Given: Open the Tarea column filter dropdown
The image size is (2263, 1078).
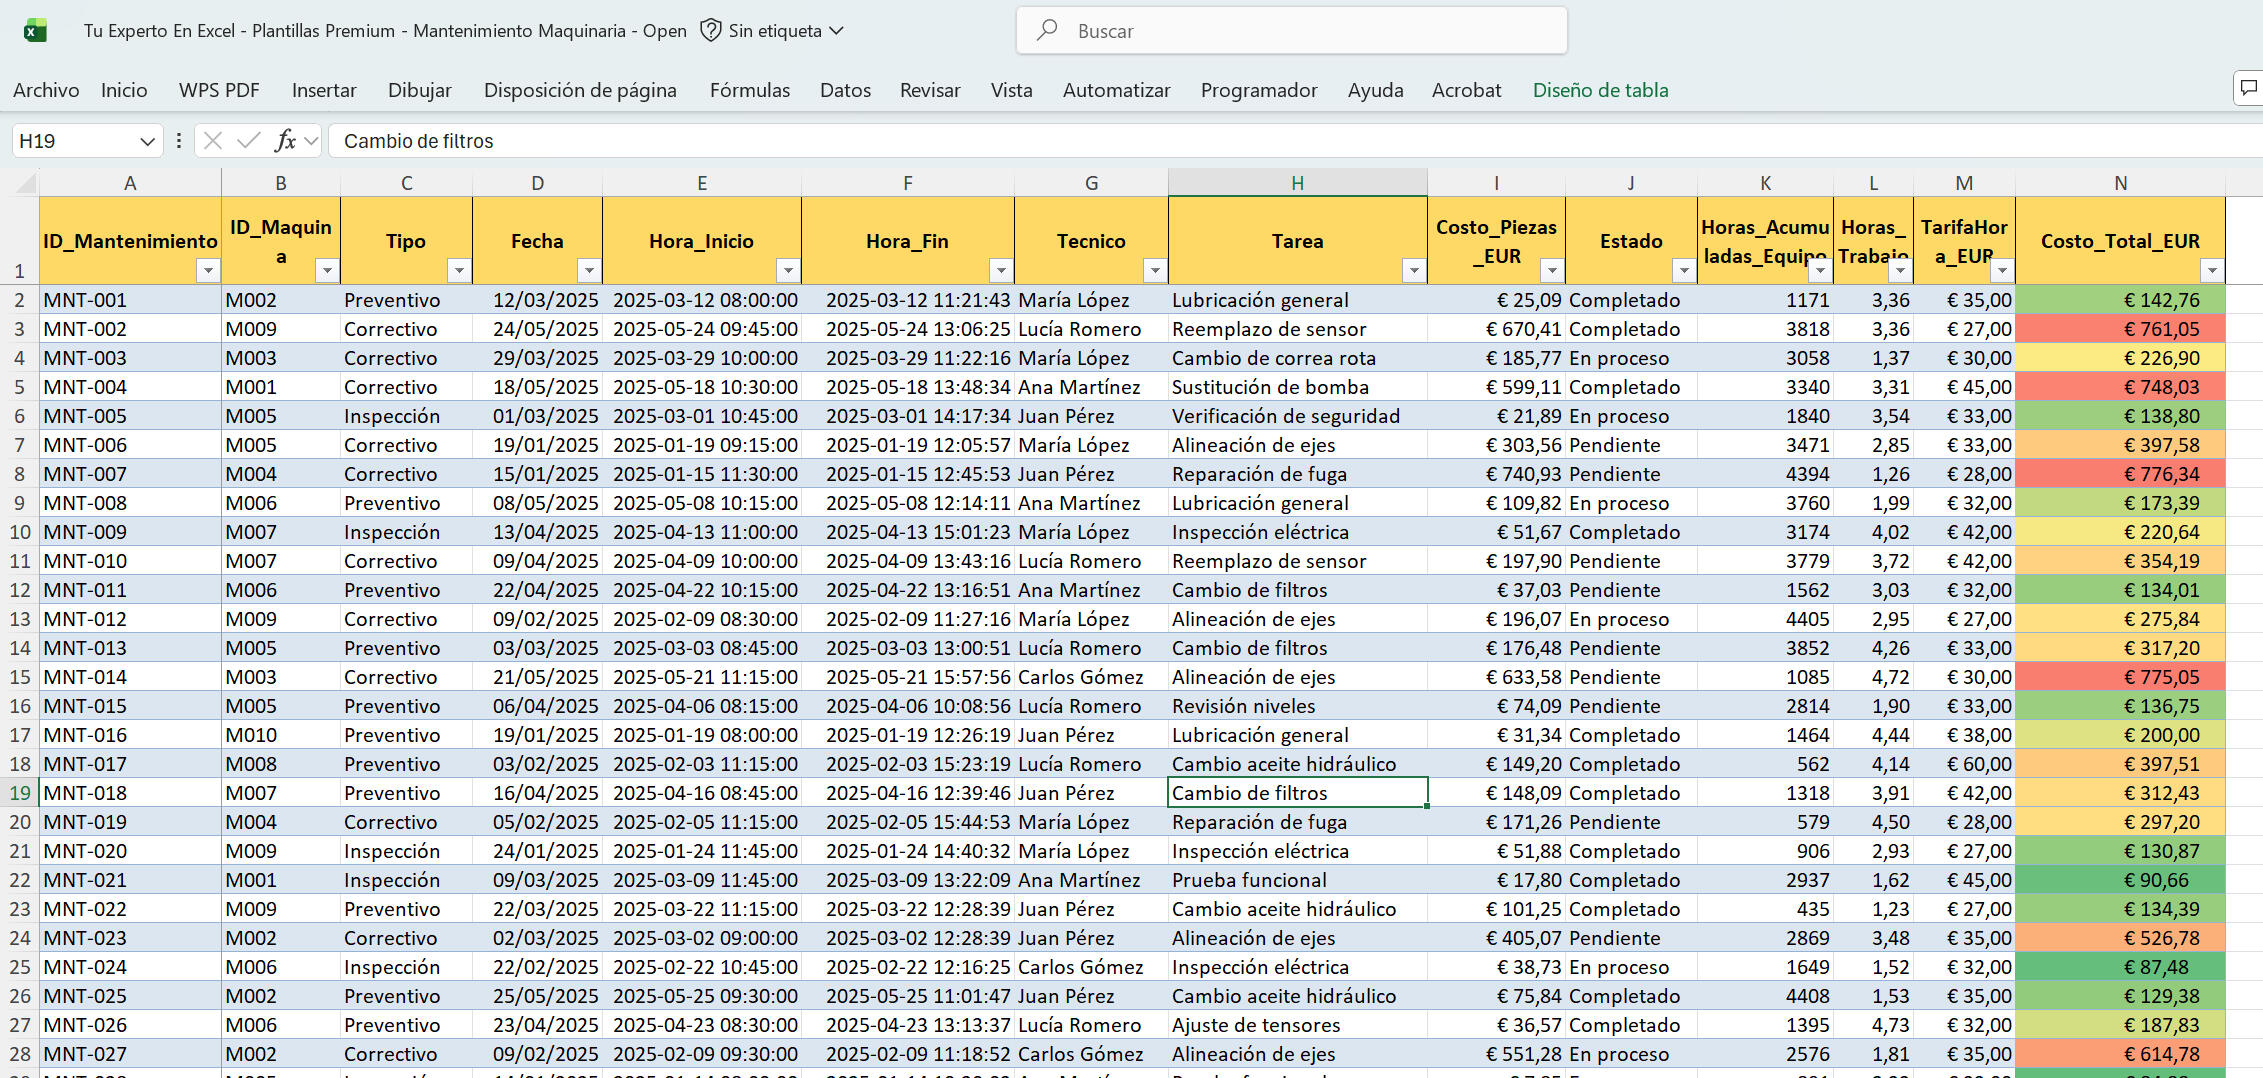Looking at the screenshot, I should click(x=1413, y=270).
